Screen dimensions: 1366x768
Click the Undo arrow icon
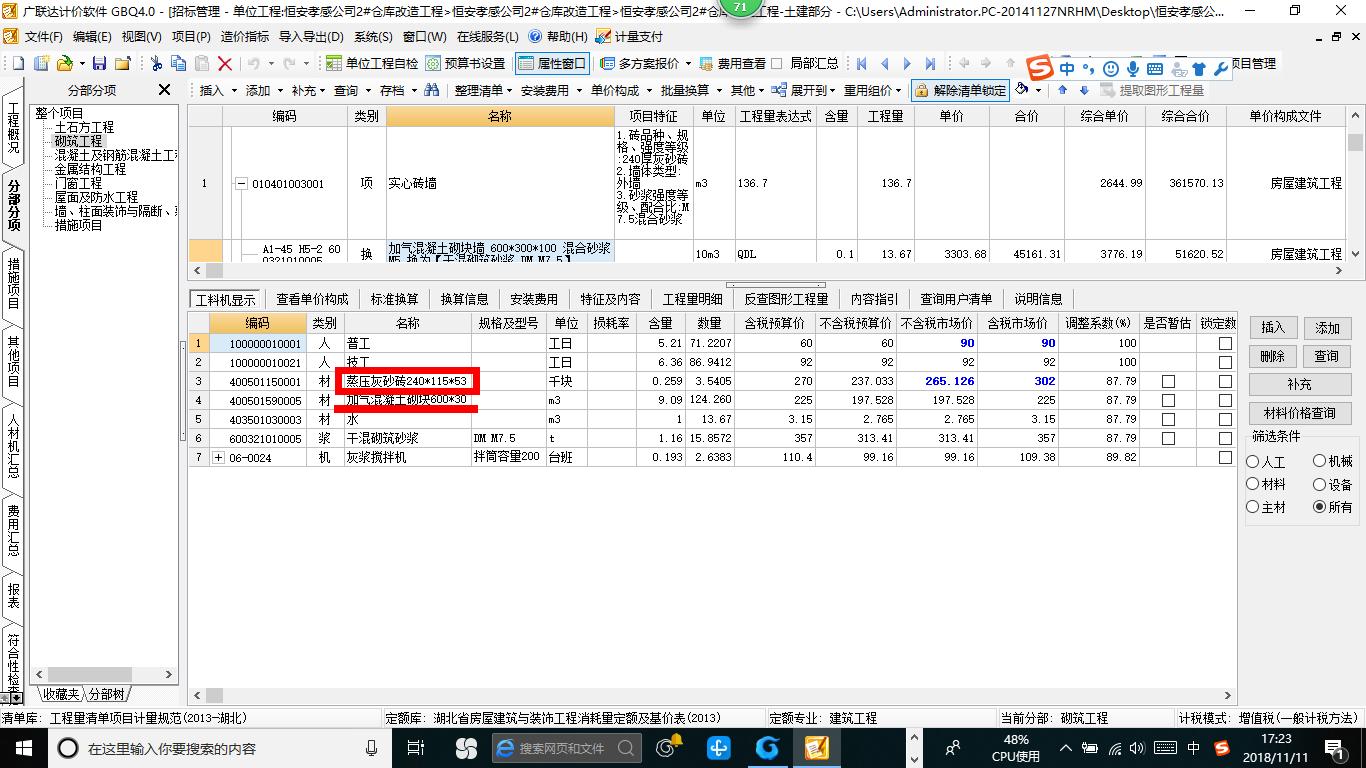coord(253,63)
